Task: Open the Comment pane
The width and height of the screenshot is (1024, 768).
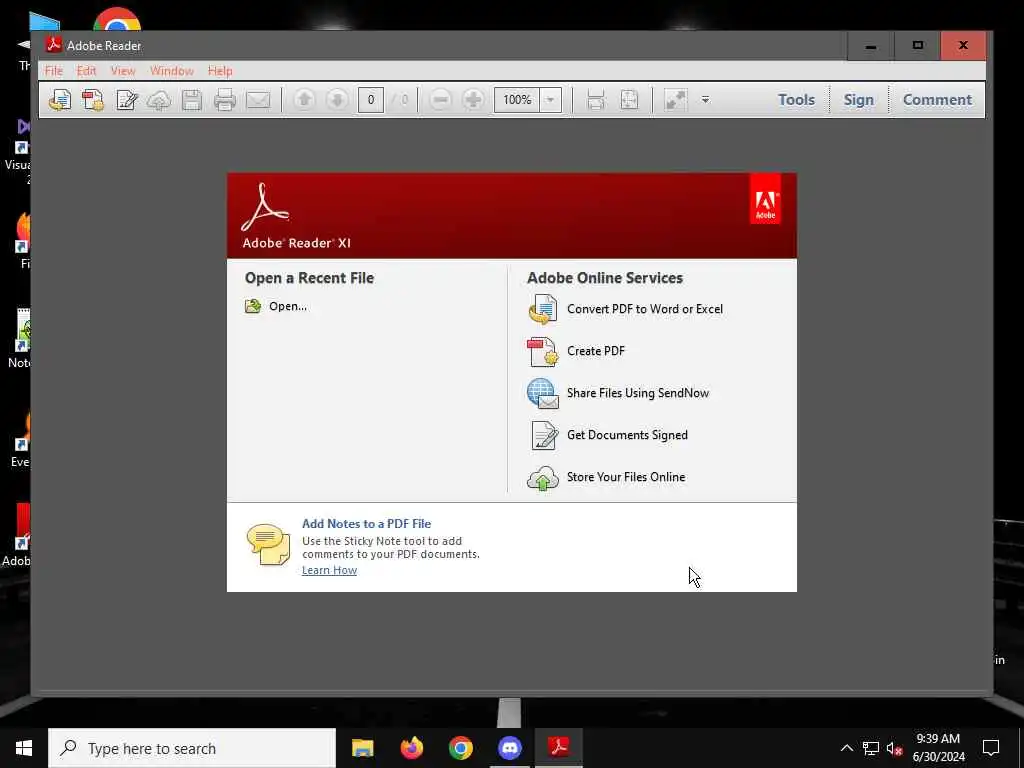Action: [937, 99]
